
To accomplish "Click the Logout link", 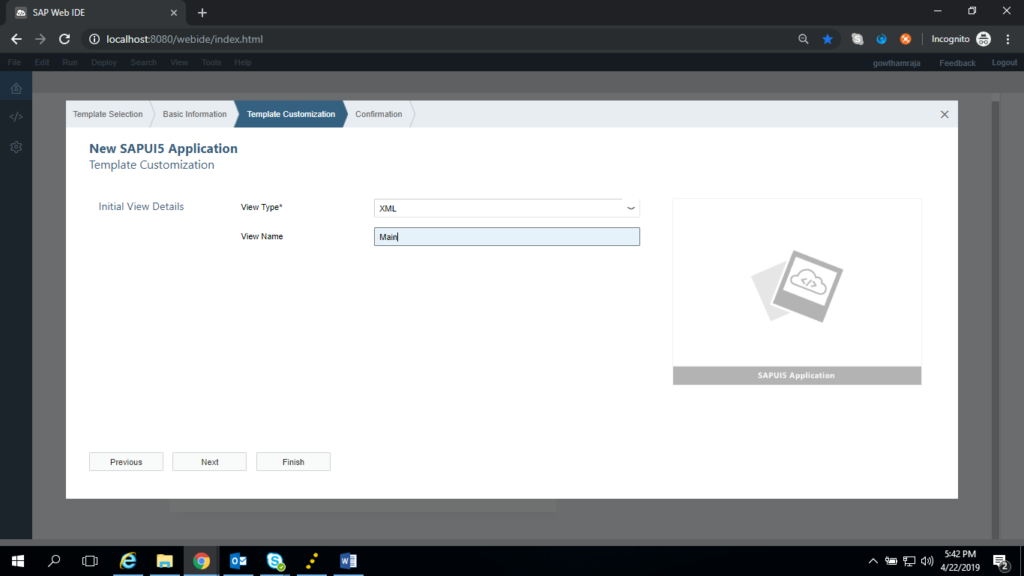I will coord(1004,63).
